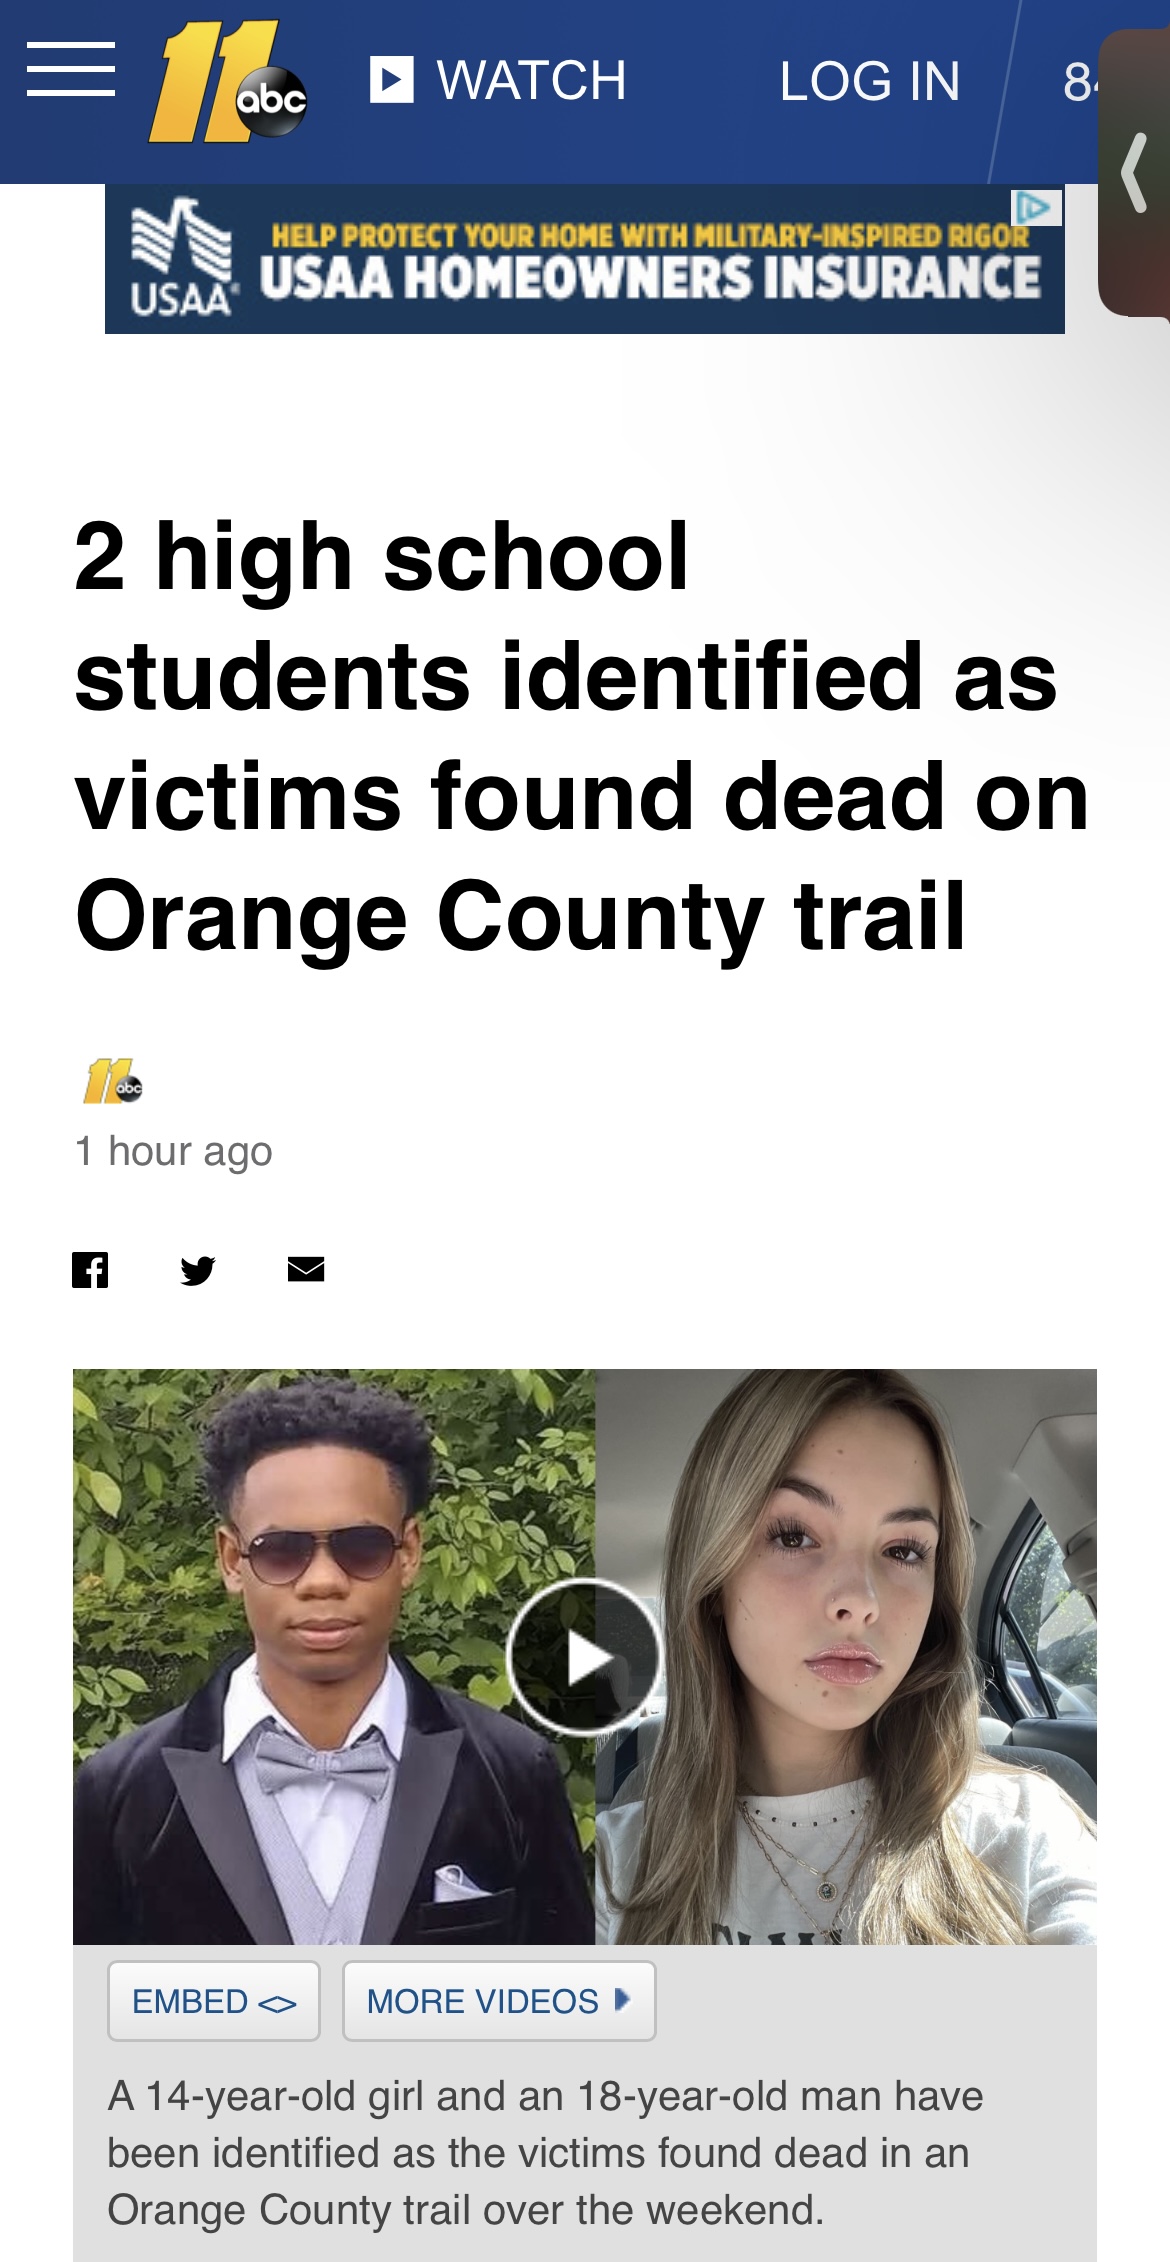Click the EMBED button

coord(214,2001)
